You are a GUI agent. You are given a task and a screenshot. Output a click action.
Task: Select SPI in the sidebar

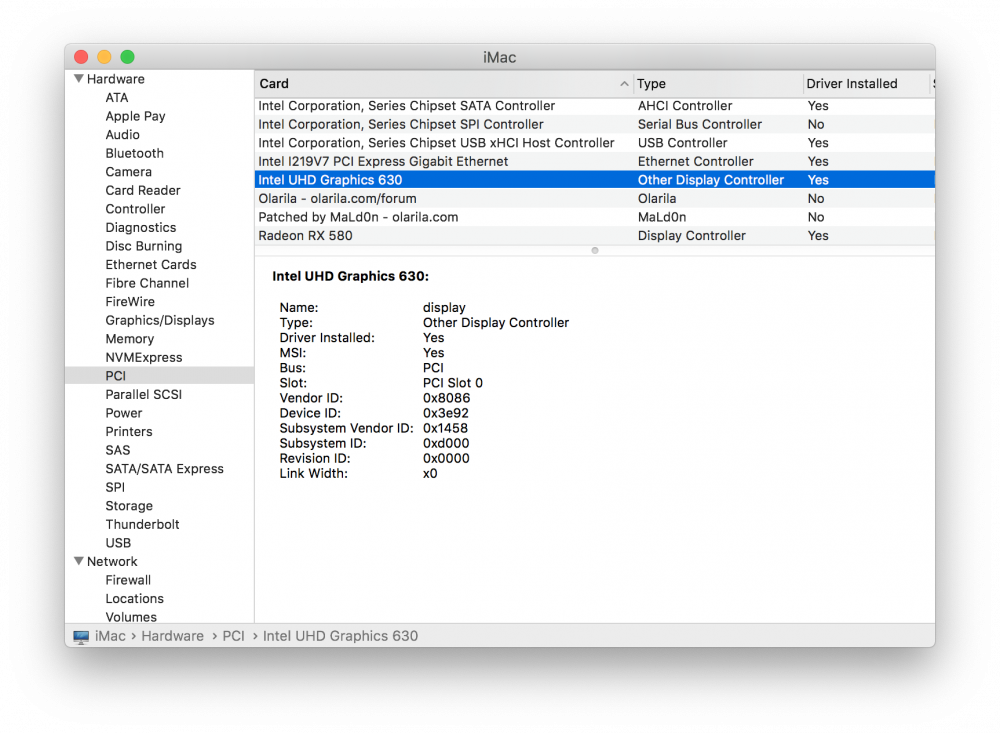coord(115,487)
